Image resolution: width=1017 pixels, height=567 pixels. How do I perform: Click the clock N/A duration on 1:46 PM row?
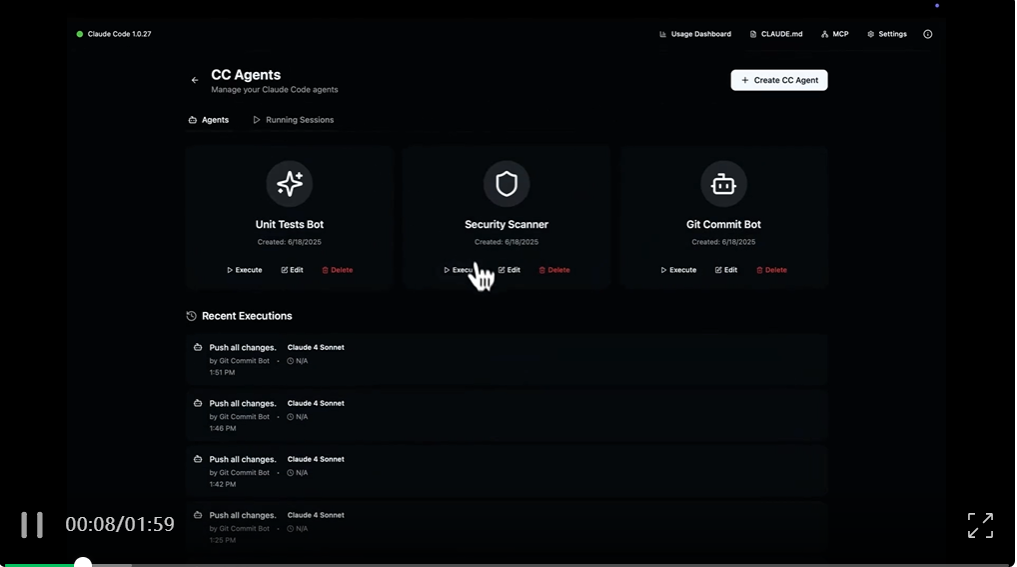click(297, 417)
